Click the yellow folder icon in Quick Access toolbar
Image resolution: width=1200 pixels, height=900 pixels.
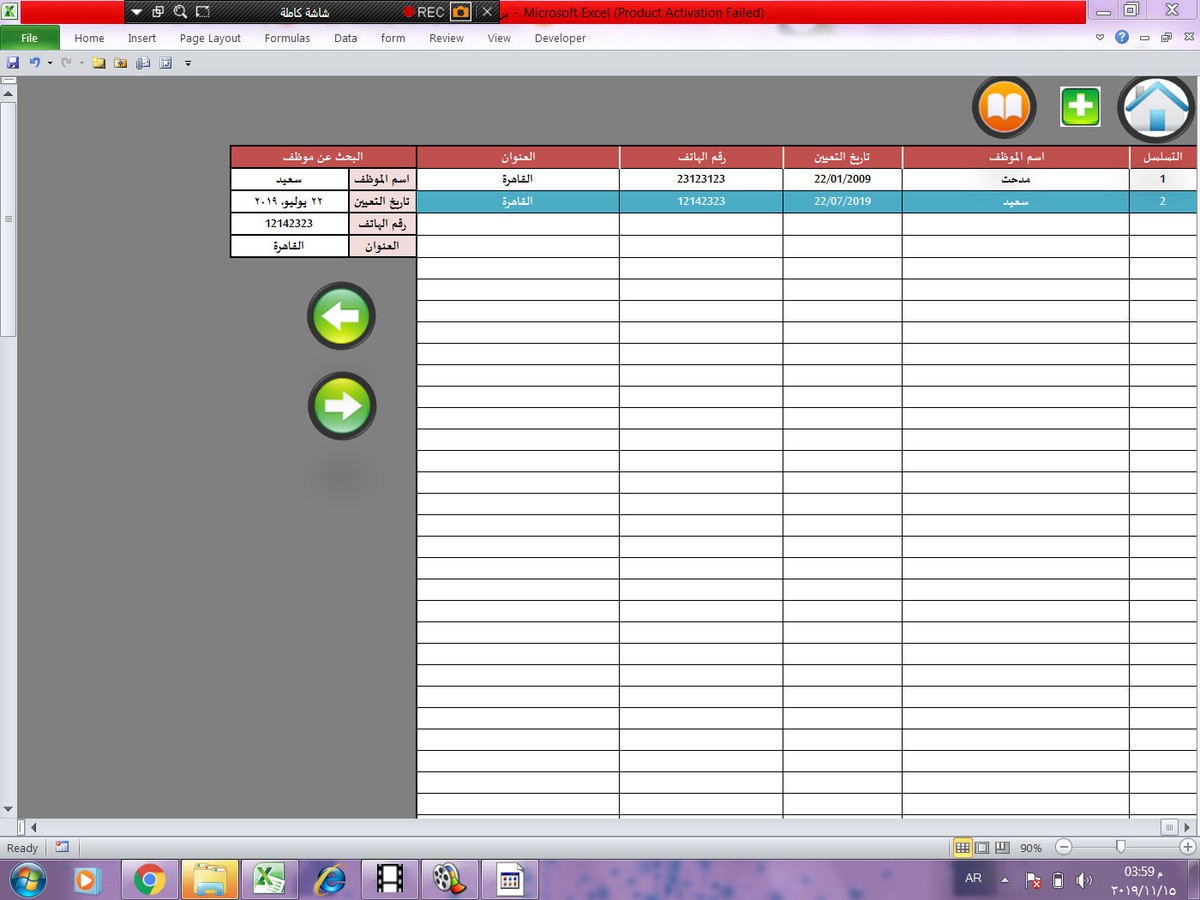(x=99, y=62)
